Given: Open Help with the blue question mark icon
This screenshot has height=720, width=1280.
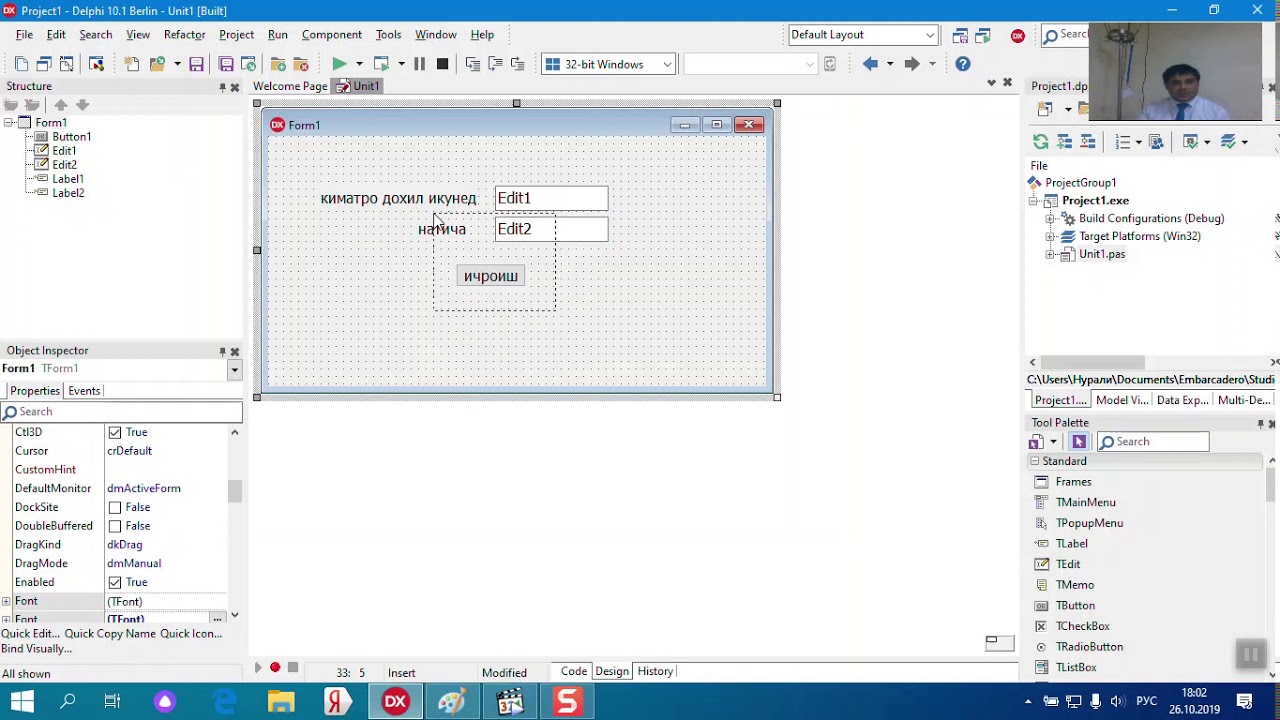Looking at the screenshot, I should 962,64.
